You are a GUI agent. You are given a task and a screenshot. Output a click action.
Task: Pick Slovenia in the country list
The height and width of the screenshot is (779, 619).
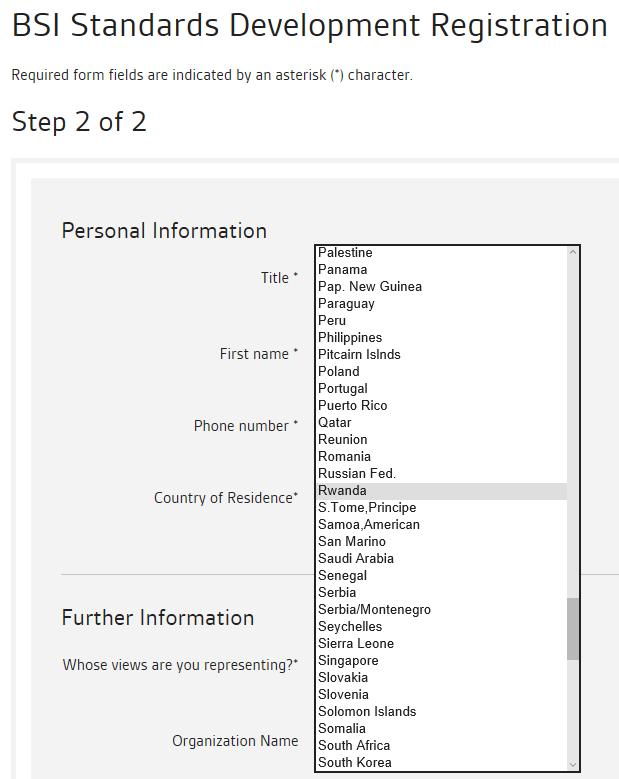coord(343,695)
